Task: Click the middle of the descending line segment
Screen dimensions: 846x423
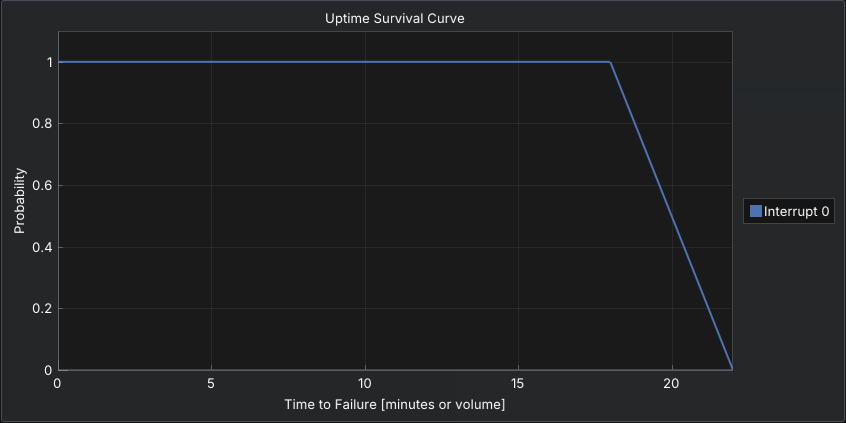Action: (x=671, y=216)
